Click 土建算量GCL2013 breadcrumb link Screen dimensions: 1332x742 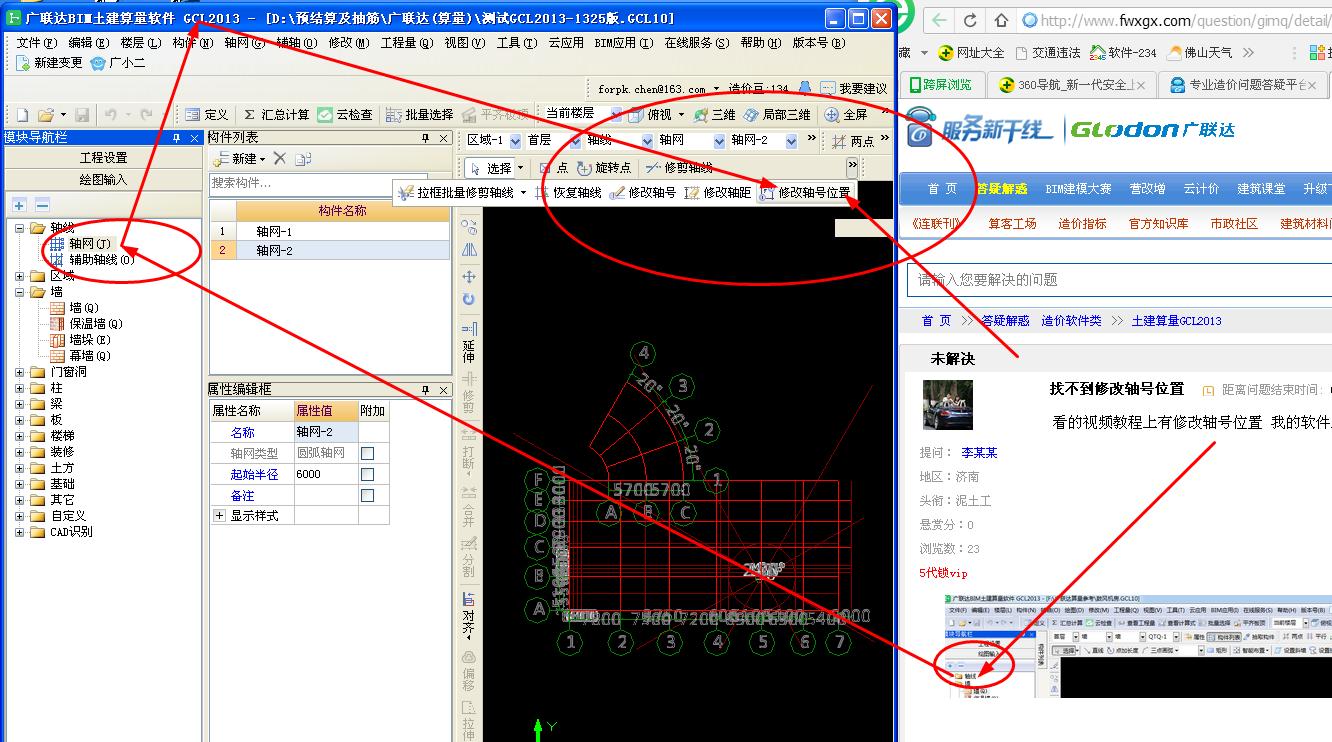[x=1176, y=321]
